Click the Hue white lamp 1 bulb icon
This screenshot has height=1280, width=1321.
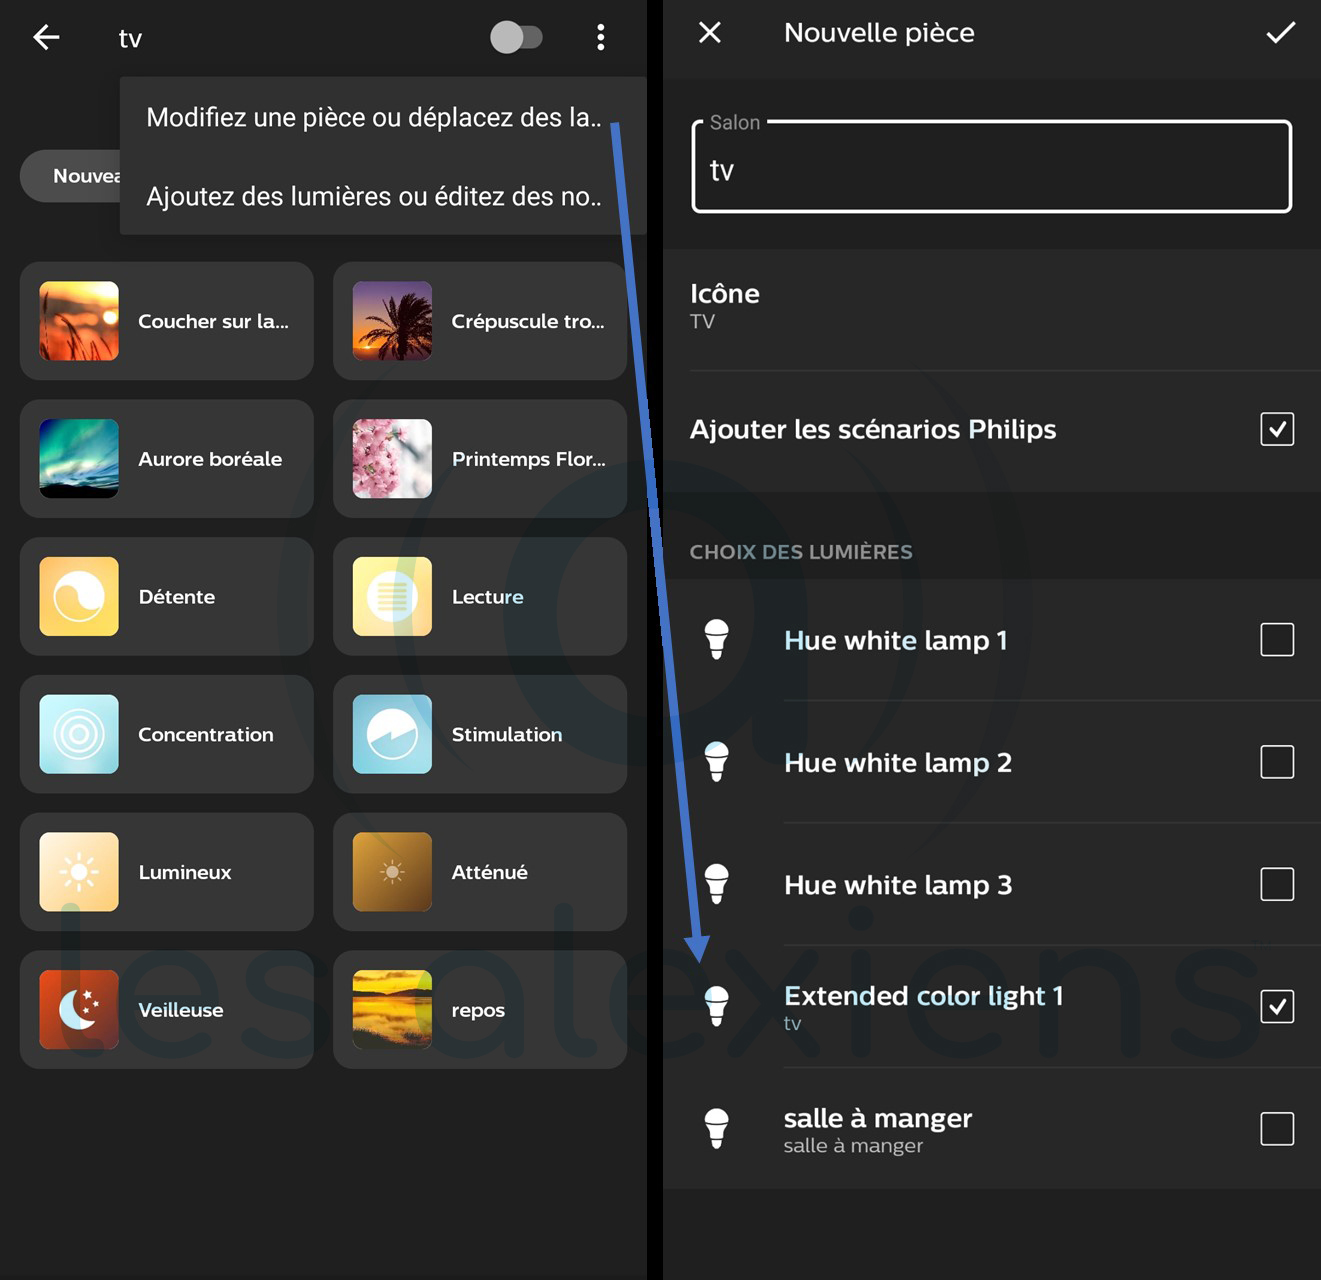716,640
